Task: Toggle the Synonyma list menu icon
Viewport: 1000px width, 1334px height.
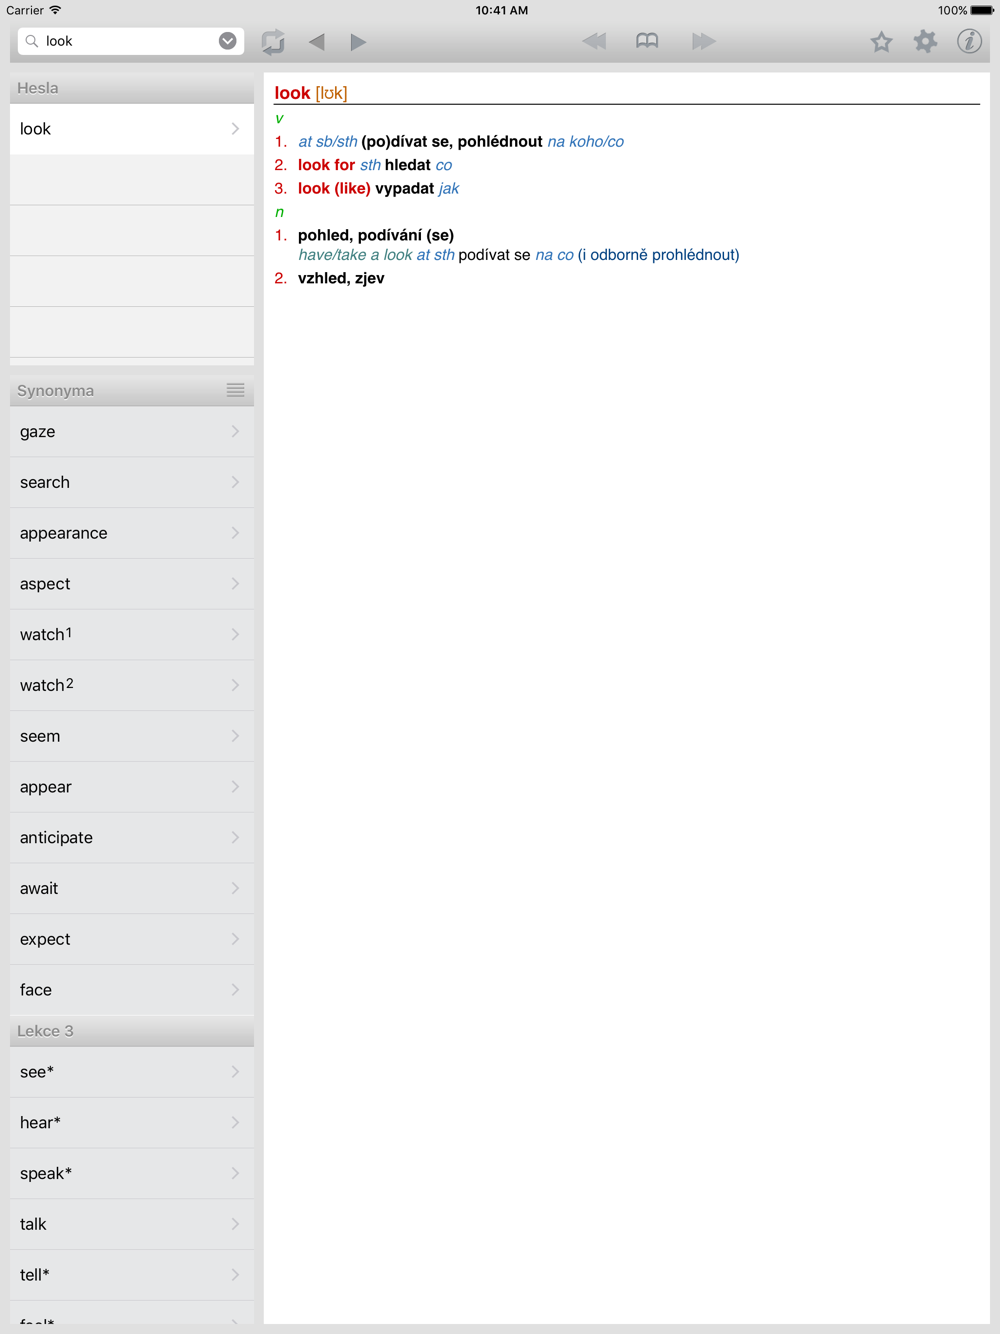Action: [x=235, y=391]
